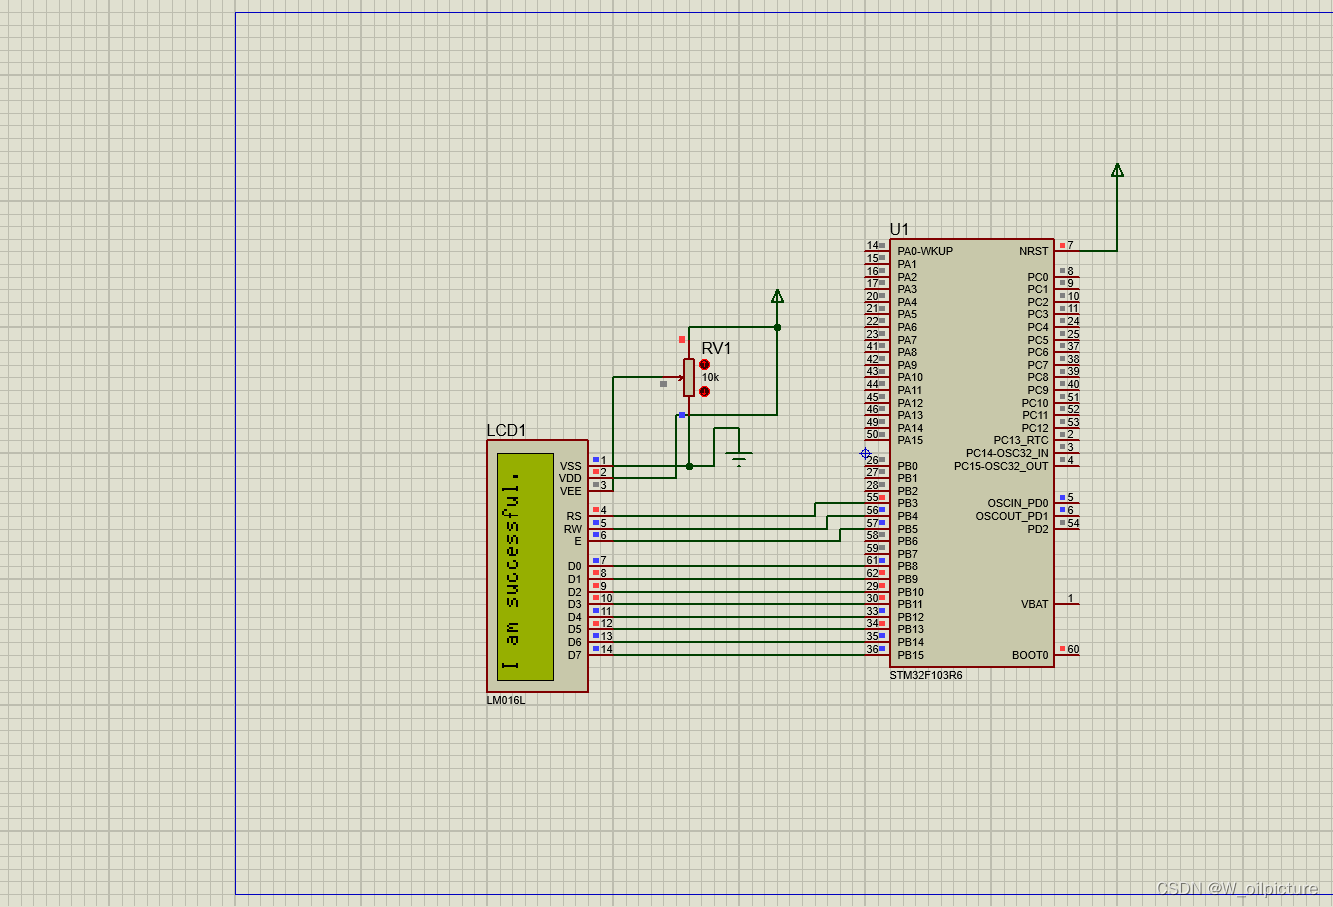Screen dimensions: 1333x907
Task: Click the green LCD screen showing text
Action: pyautogui.click(x=525, y=566)
